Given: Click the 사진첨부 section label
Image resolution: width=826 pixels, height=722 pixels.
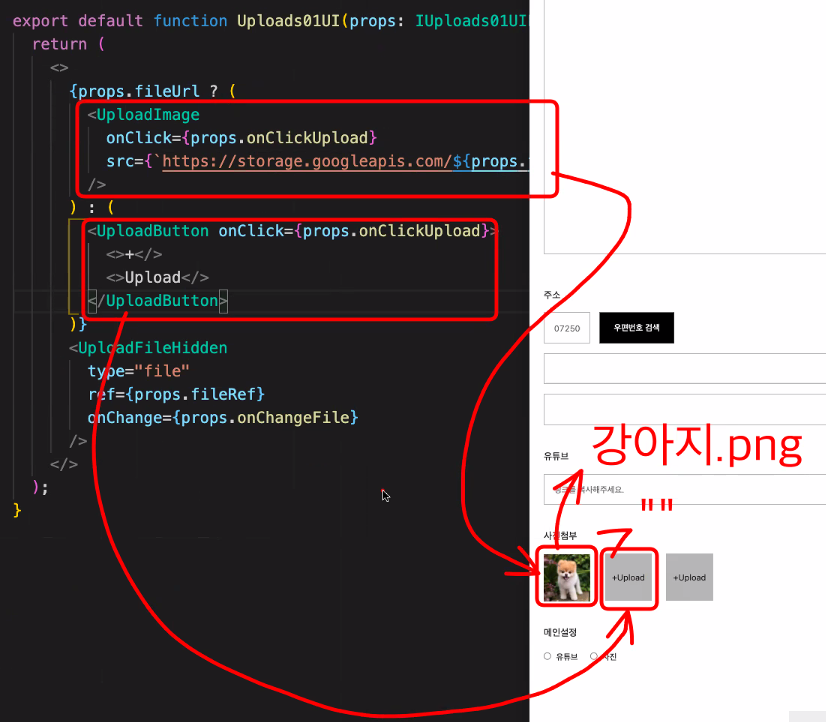Looking at the screenshot, I should point(560,536).
